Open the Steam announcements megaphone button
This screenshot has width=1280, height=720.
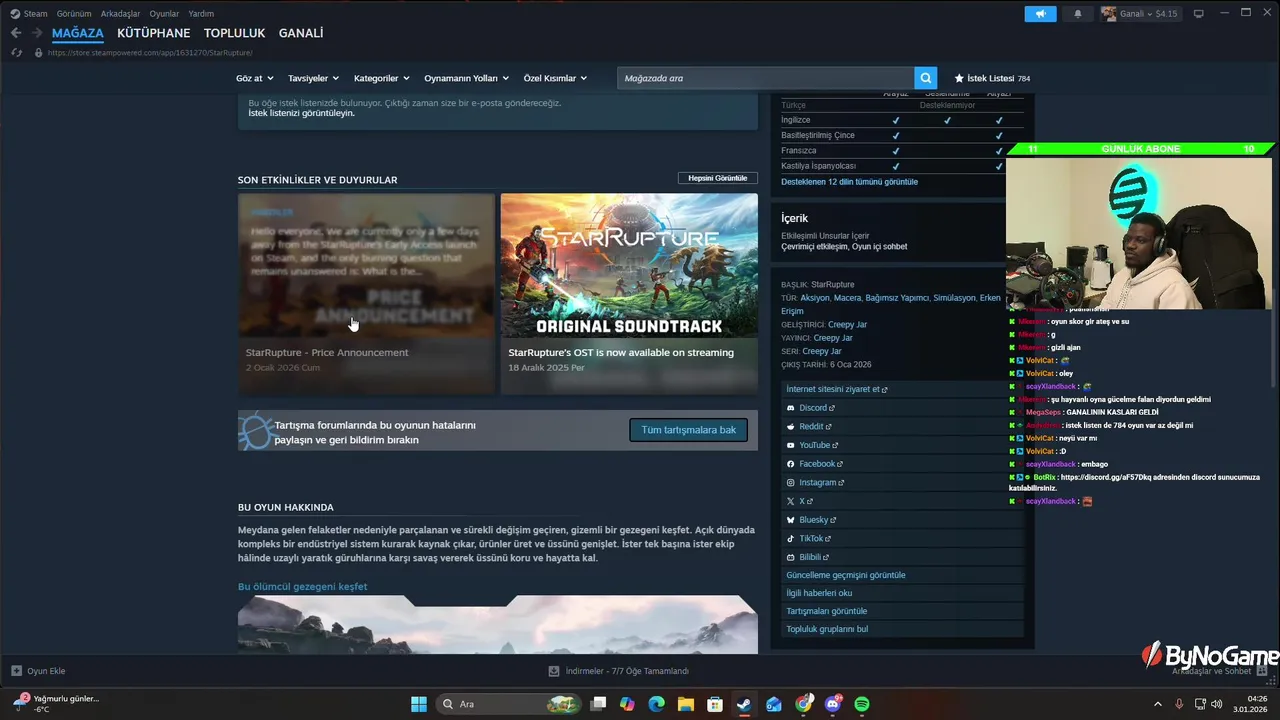1040,14
